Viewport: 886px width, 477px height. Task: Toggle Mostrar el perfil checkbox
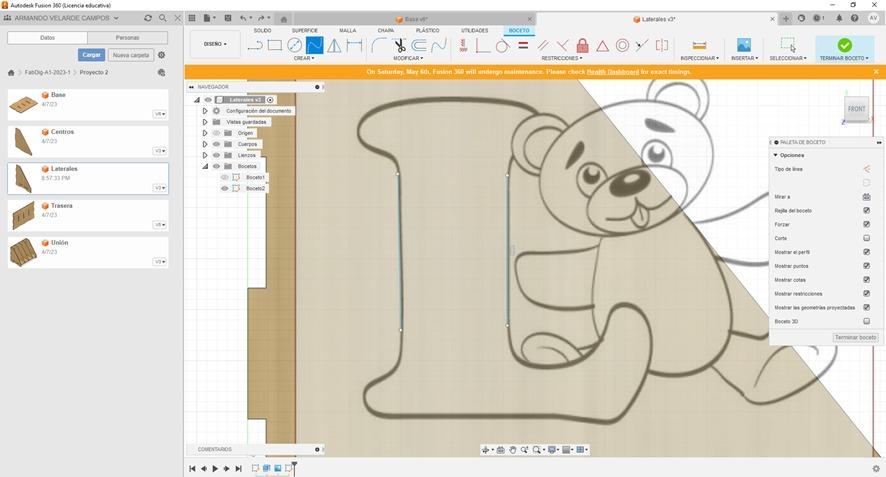click(866, 252)
